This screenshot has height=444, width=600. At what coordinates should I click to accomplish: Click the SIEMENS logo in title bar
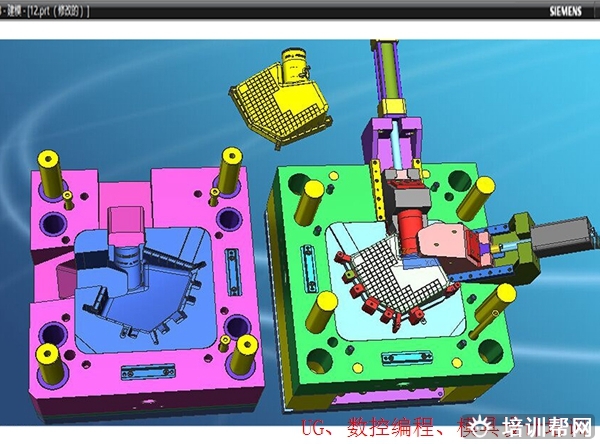tap(570, 10)
